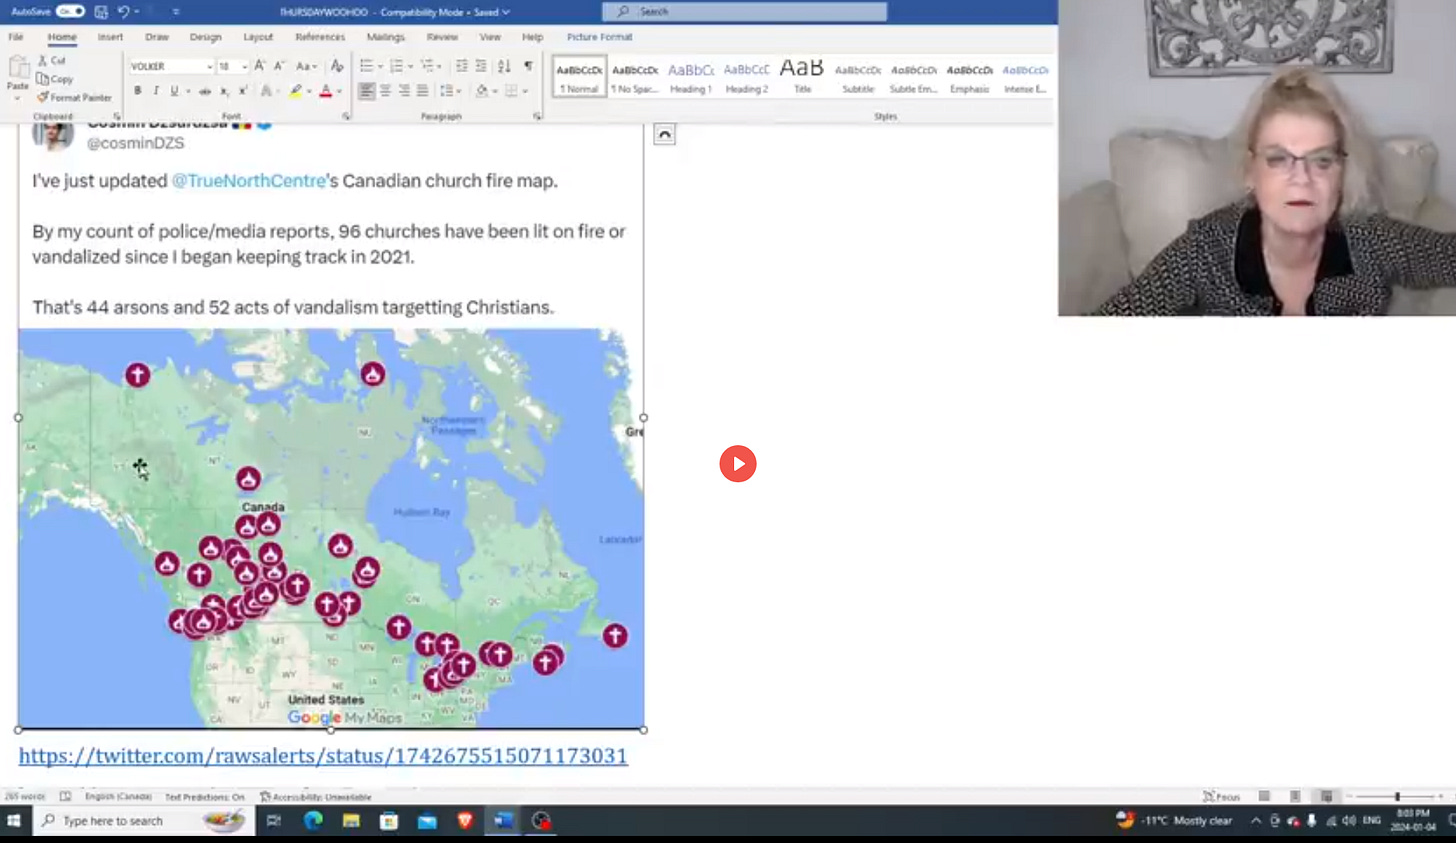Click the Multilevel list icon
This screenshot has height=843, width=1456.
pyautogui.click(x=427, y=66)
